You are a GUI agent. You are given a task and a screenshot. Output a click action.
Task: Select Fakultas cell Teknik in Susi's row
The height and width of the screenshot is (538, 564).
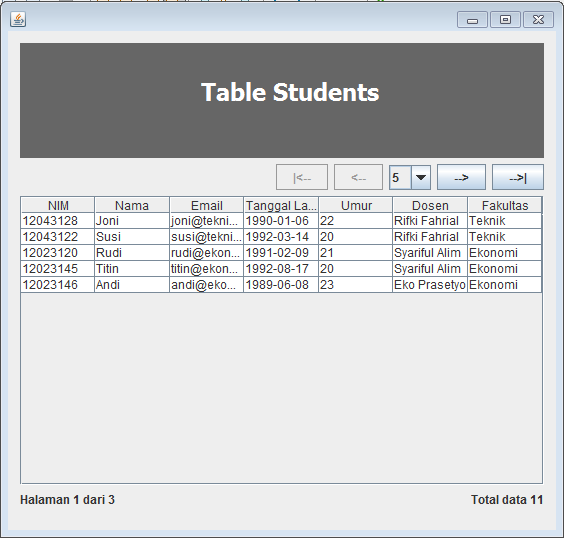(x=505, y=237)
